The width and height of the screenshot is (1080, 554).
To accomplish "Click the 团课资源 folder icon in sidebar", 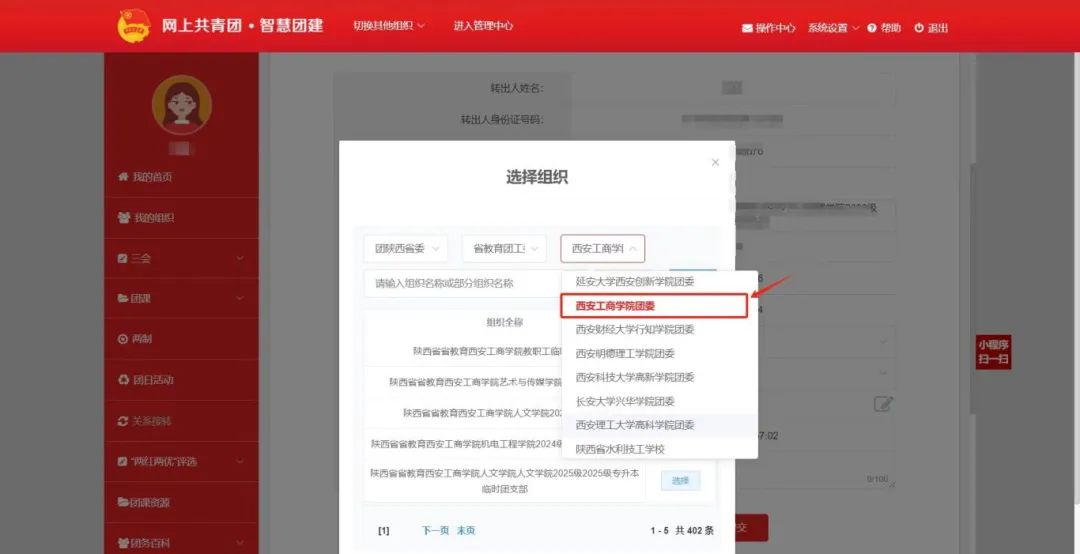I will [x=123, y=502].
